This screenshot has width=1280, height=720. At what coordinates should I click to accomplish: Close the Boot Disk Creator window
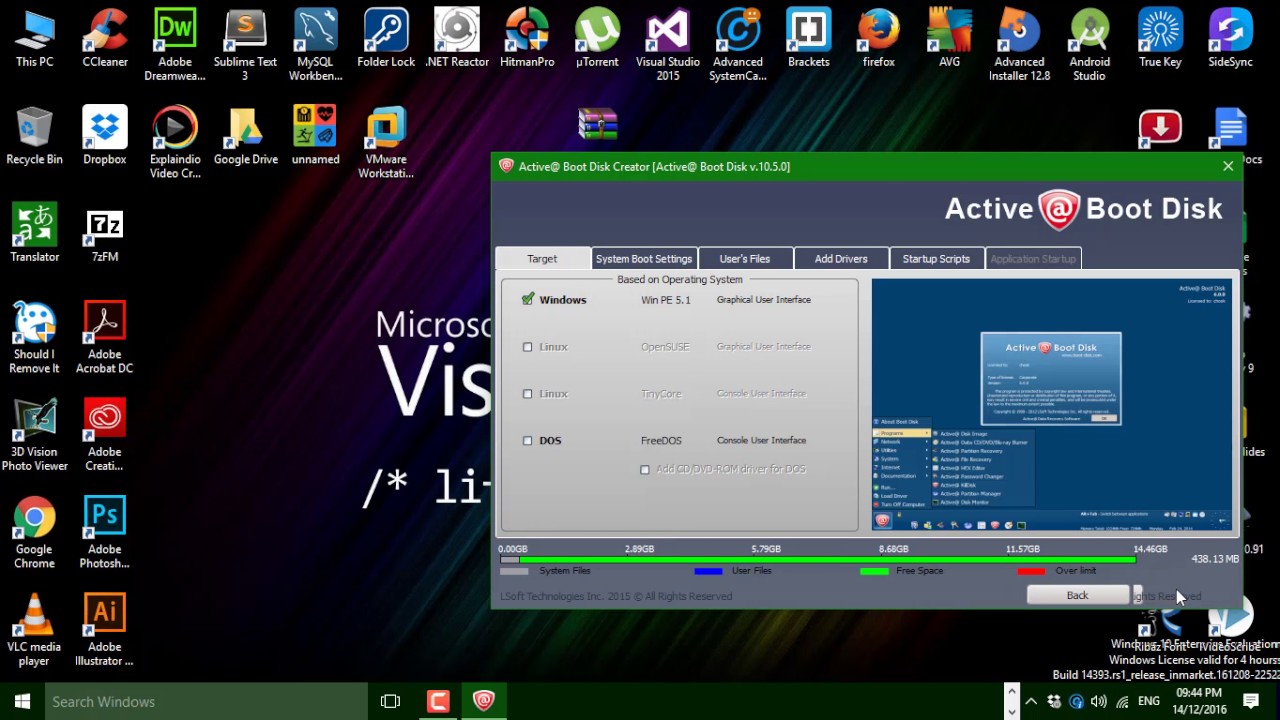(1228, 167)
